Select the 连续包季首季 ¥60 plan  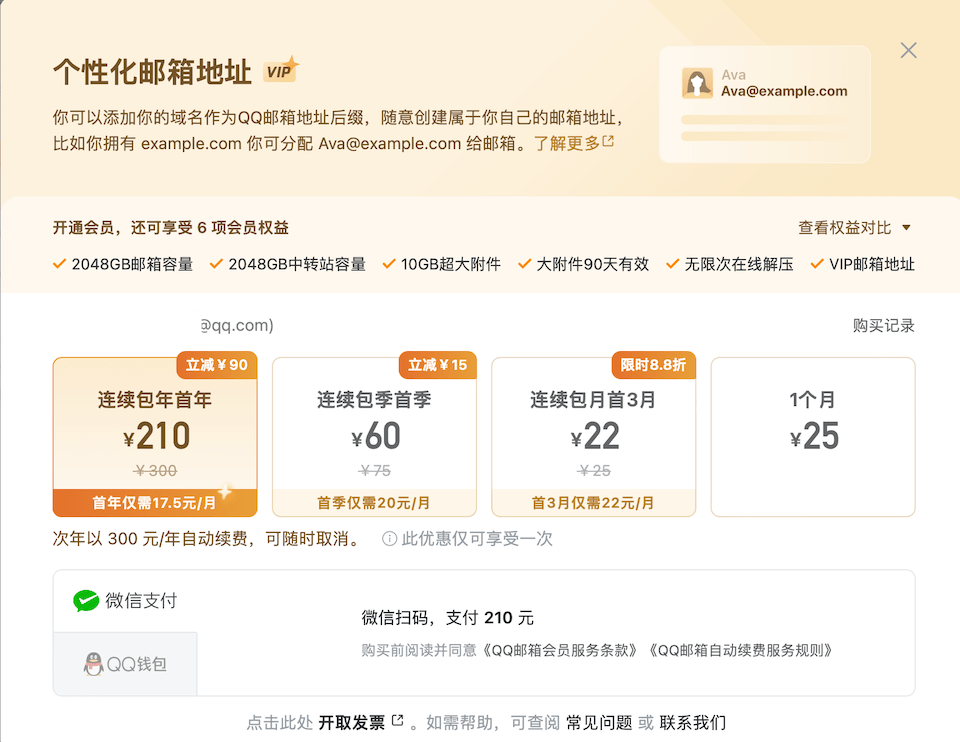click(x=374, y=437)
